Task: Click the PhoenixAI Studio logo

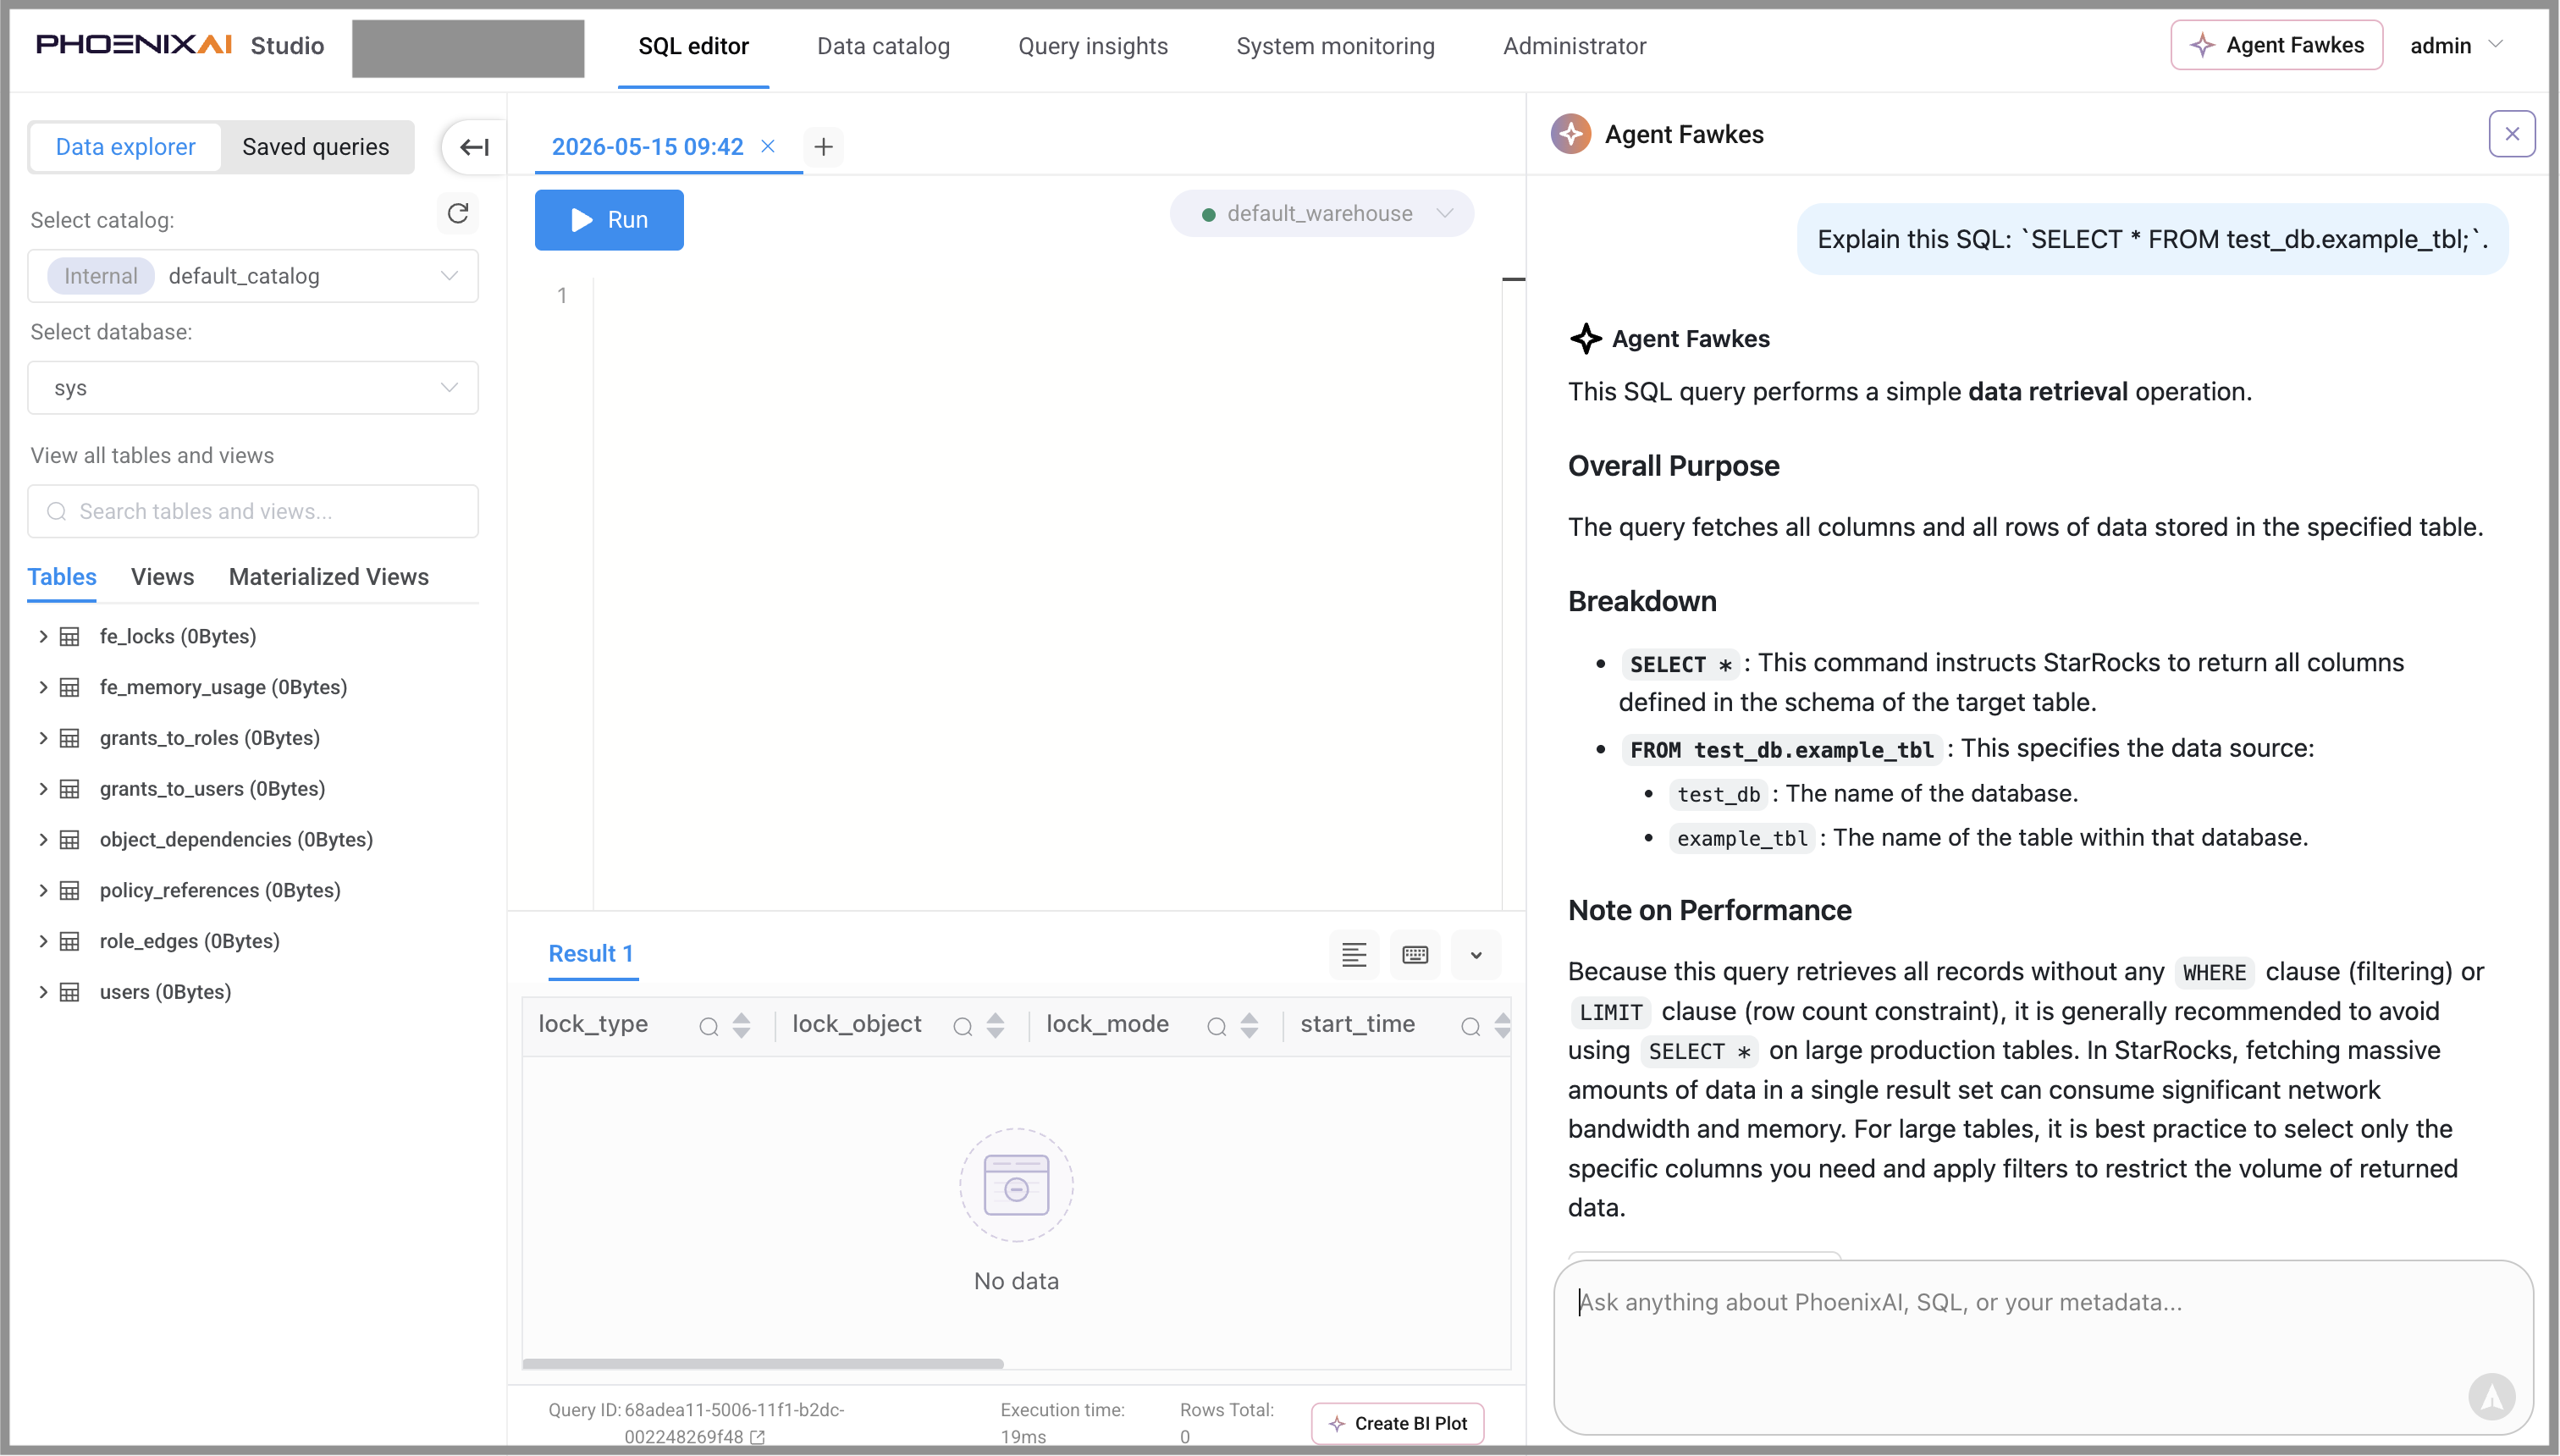Action: point(180,46)
